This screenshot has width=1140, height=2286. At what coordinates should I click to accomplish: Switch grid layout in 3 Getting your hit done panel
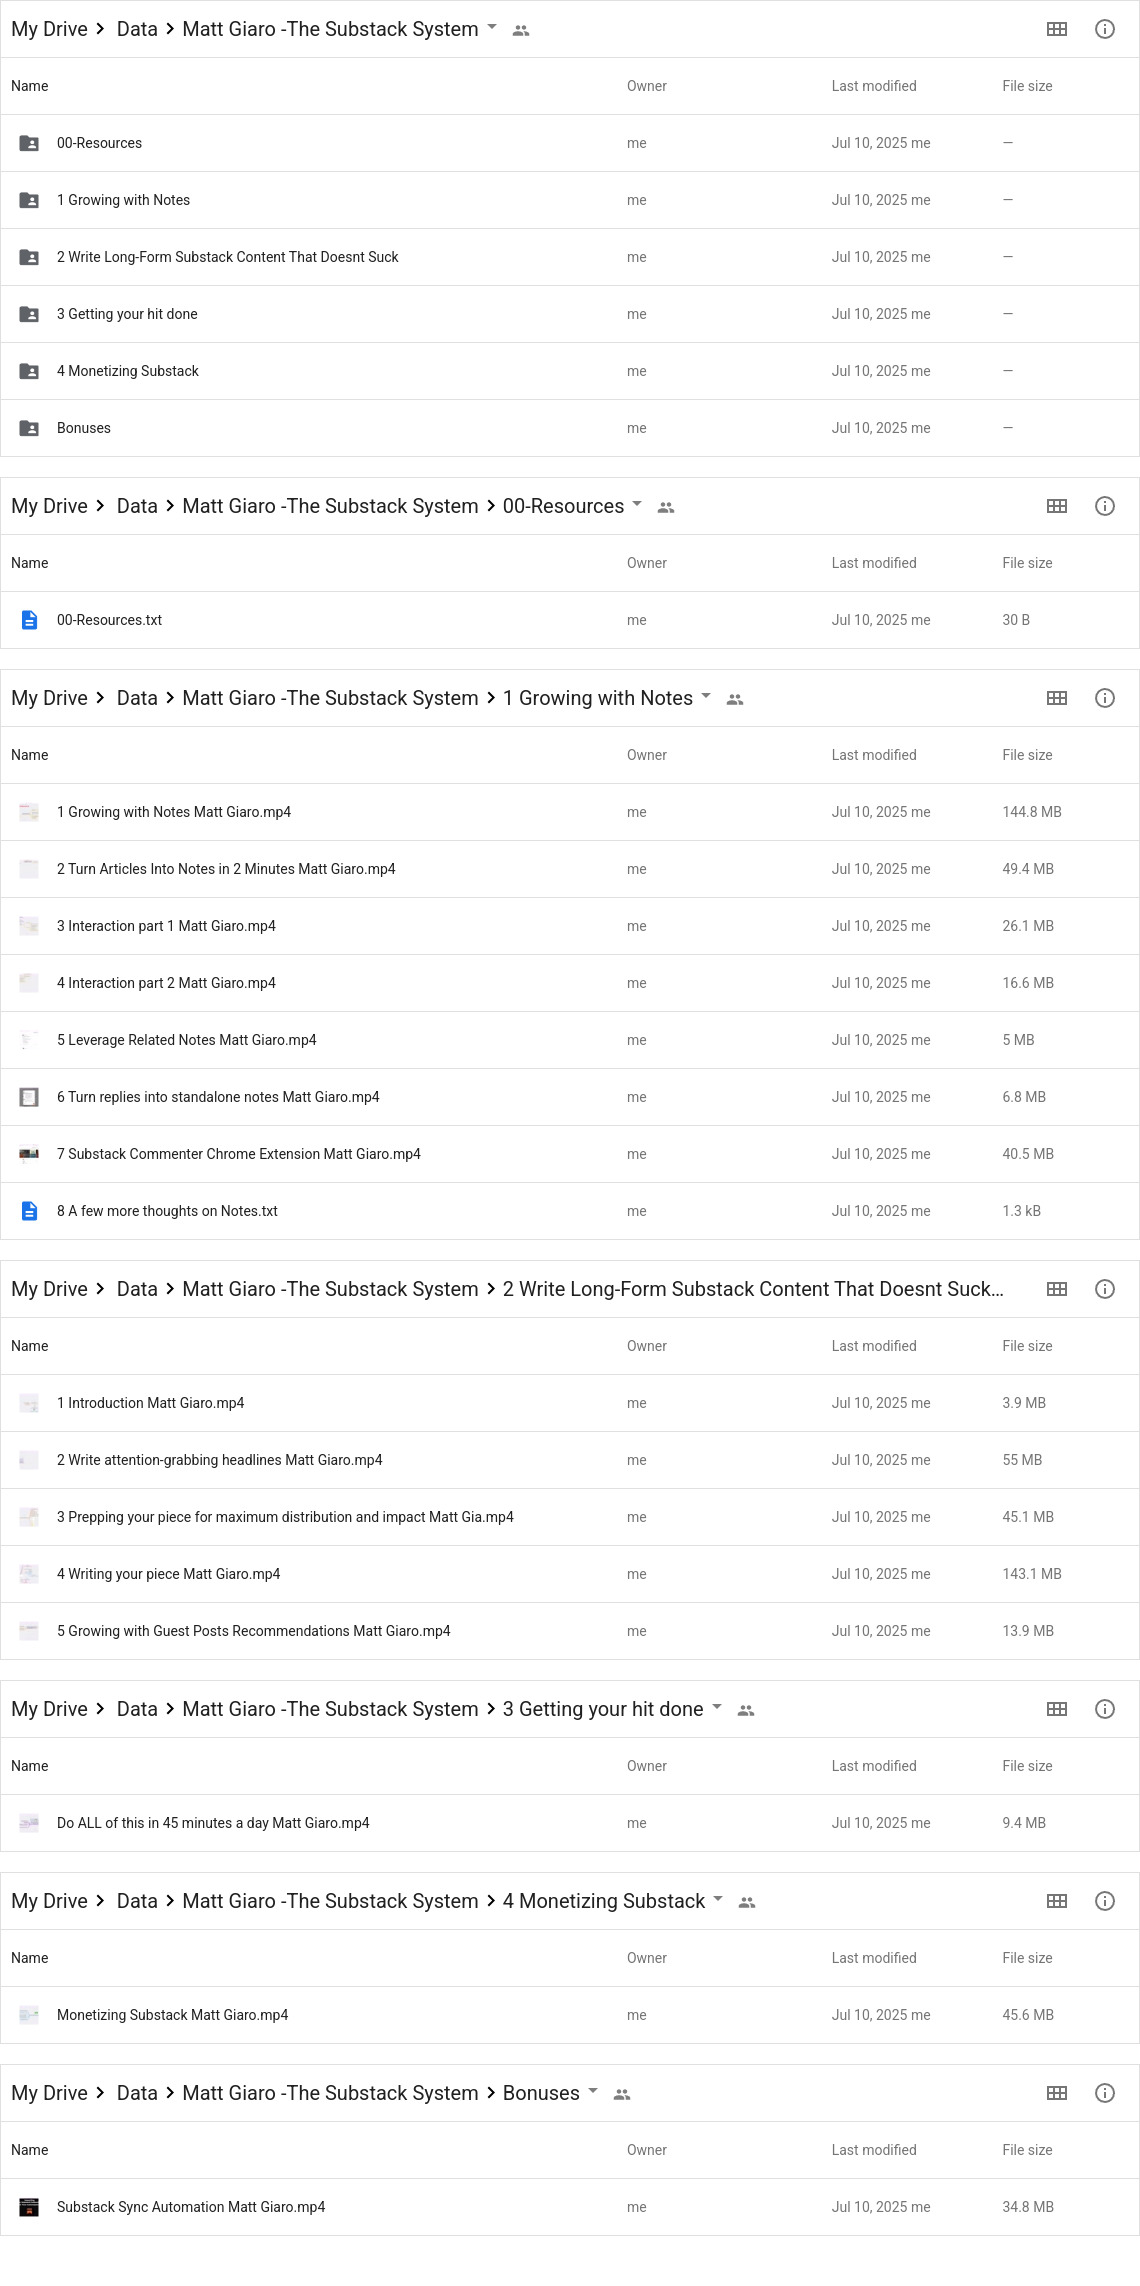pos(1057,1709)
